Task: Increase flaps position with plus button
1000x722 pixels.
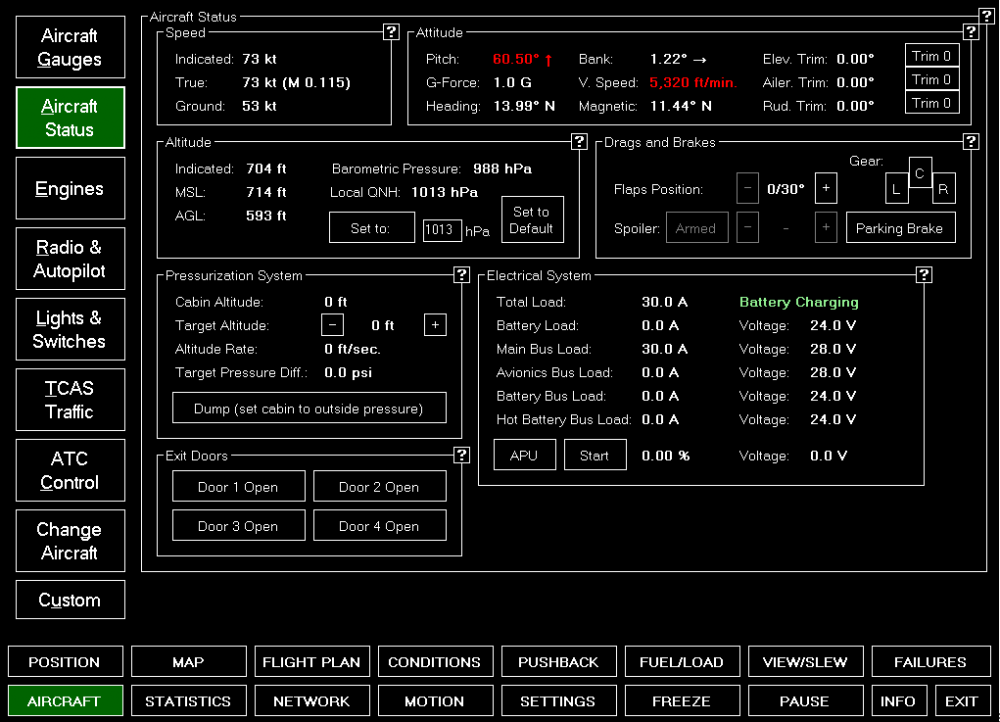Action: (x=825, y=188)
